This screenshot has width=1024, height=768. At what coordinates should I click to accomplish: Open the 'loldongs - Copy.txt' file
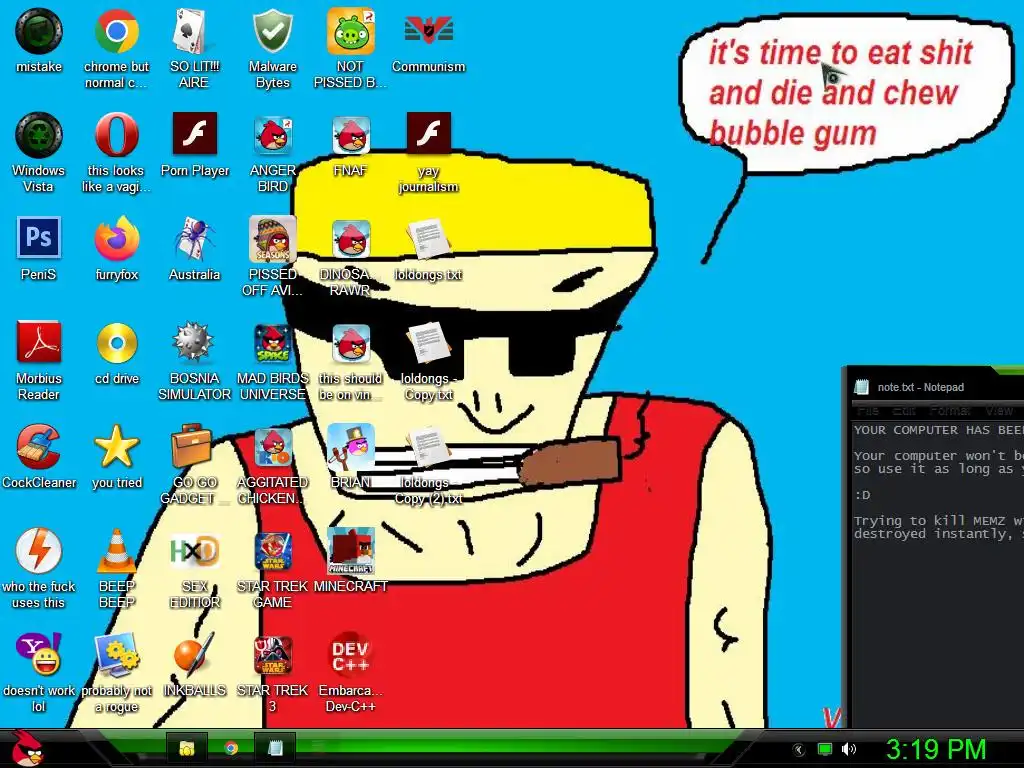point(428,342)
